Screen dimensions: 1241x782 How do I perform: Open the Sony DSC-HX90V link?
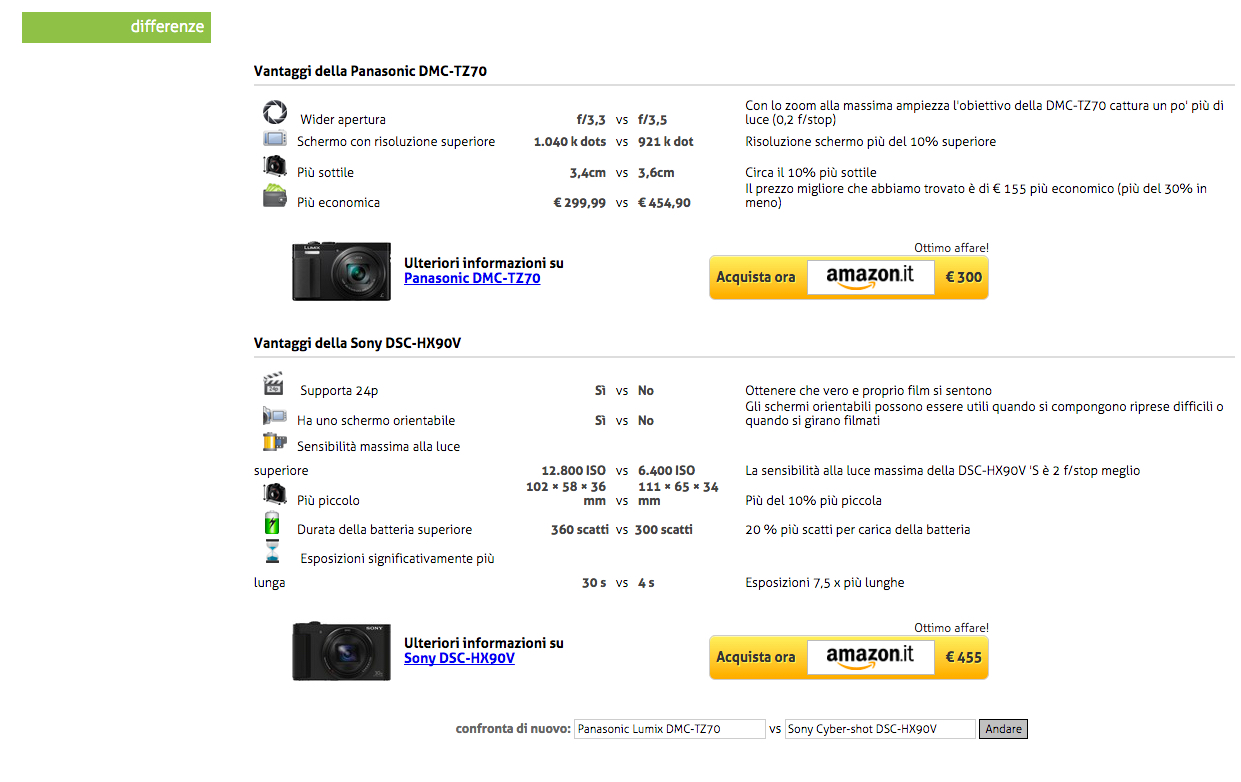click(459, 659)
